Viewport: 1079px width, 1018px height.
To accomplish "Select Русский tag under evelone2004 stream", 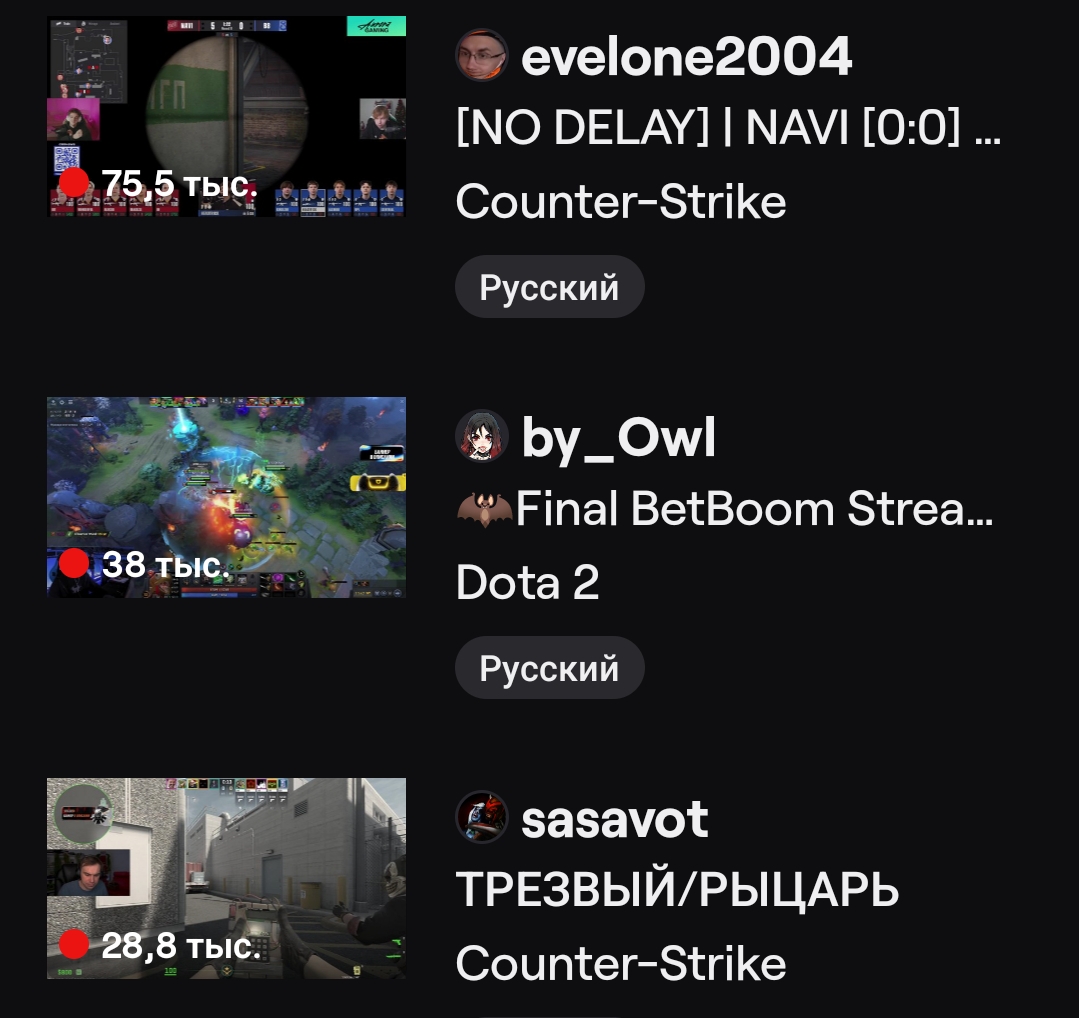I will click(x=549, y=287).
